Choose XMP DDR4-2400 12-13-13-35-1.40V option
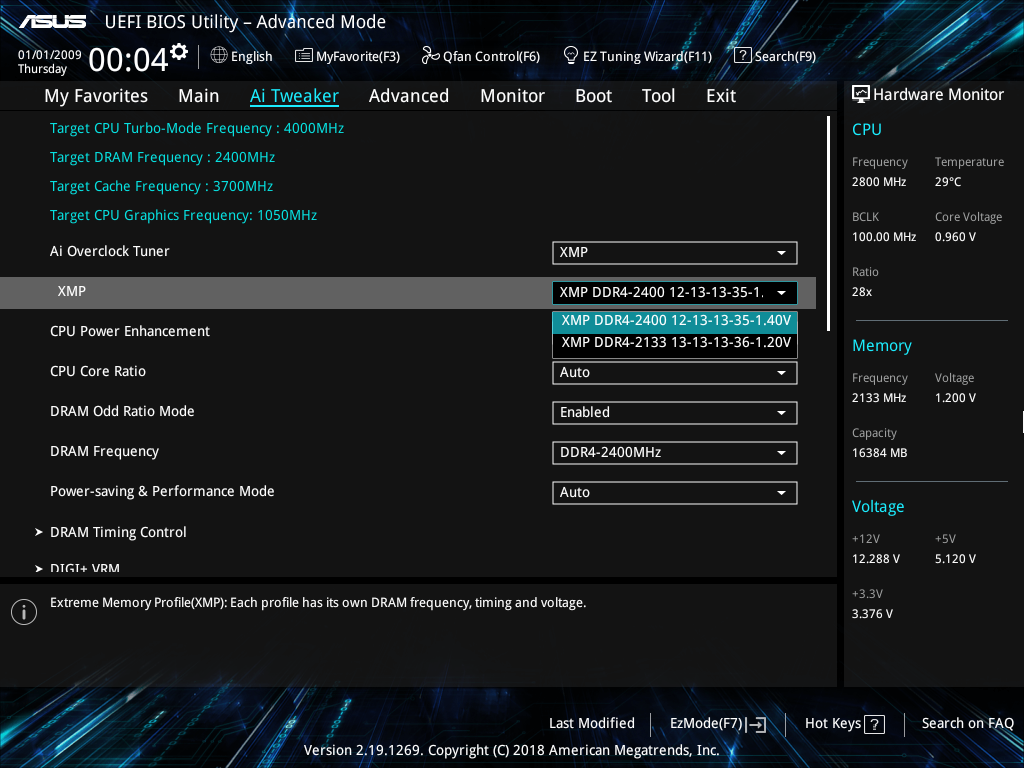Viewport: 1024px width, 768px height. (675, 321)
